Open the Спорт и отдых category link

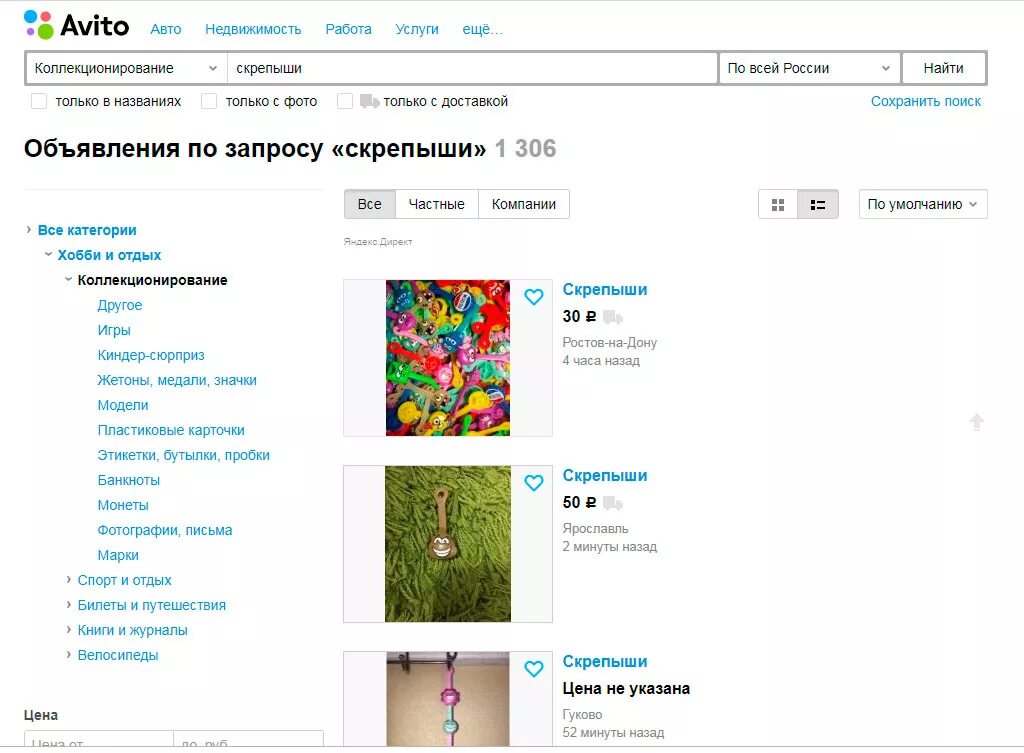(125, 580)
